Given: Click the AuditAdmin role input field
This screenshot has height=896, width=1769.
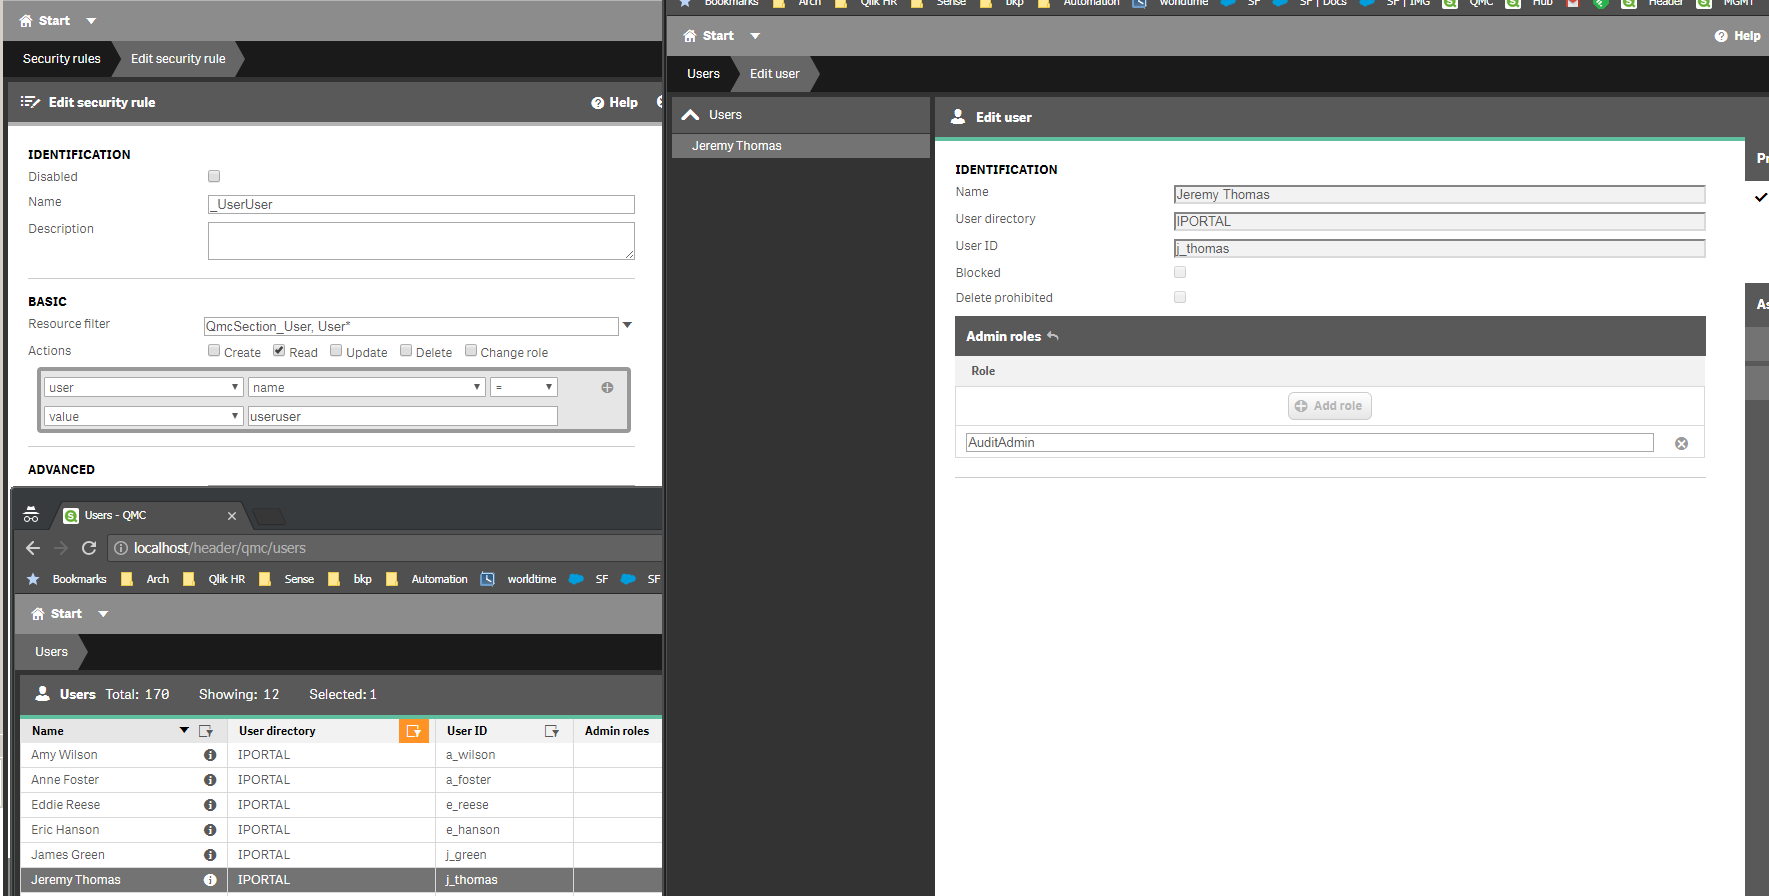Looking at the screenshot, I should (1310, 442).
